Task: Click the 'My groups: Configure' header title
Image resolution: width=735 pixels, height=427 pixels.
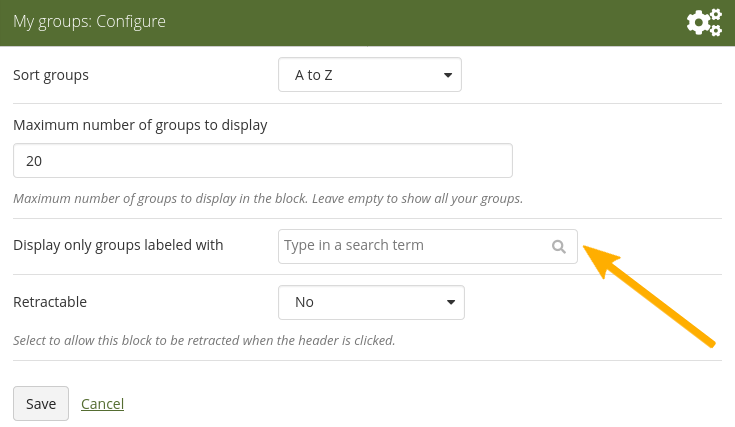Action: click(x=89, y=21)
